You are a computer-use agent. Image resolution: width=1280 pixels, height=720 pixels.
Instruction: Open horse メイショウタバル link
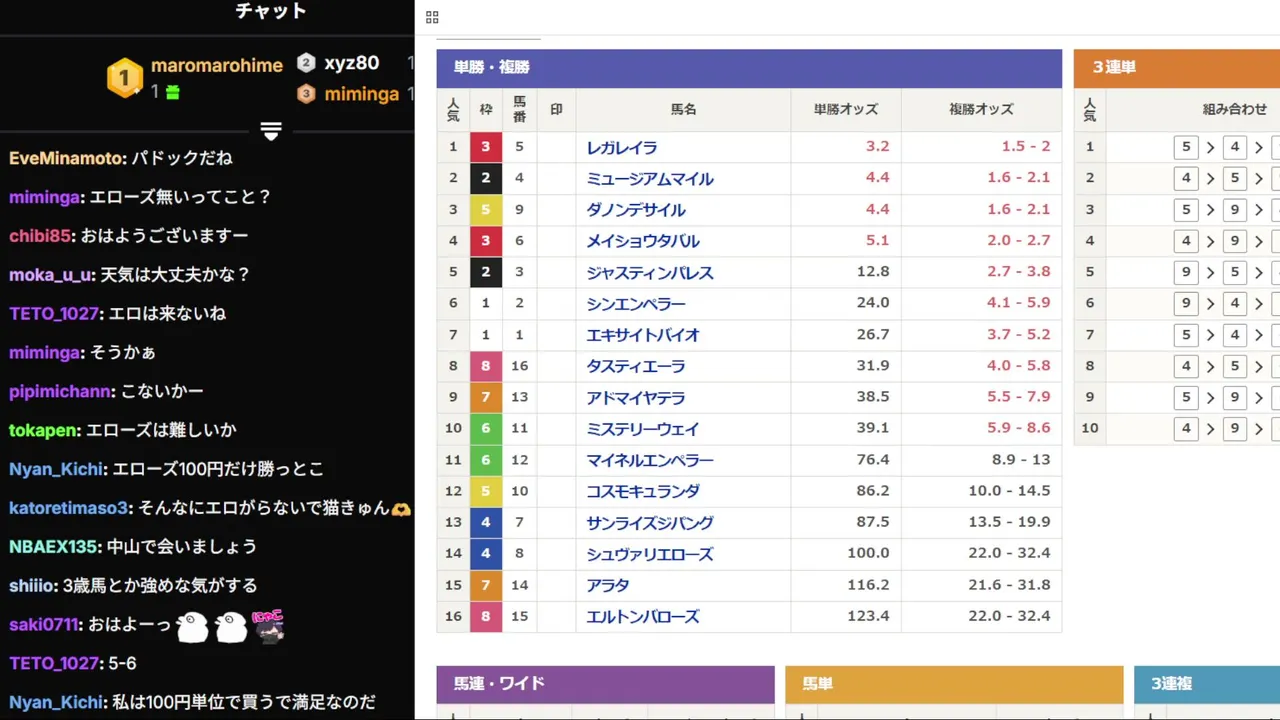pos(642,241)
